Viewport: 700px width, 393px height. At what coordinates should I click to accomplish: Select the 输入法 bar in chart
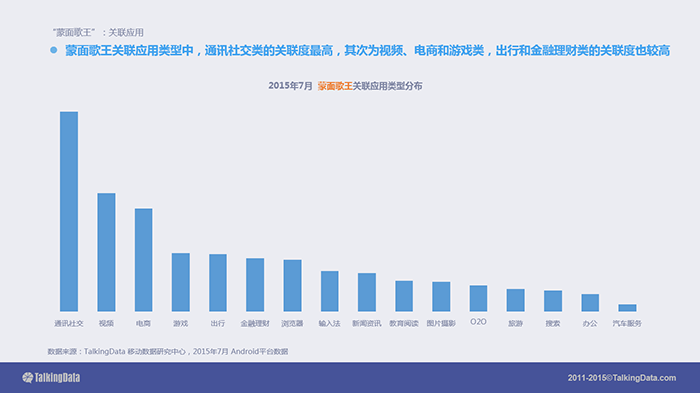[x=329, y=291]
